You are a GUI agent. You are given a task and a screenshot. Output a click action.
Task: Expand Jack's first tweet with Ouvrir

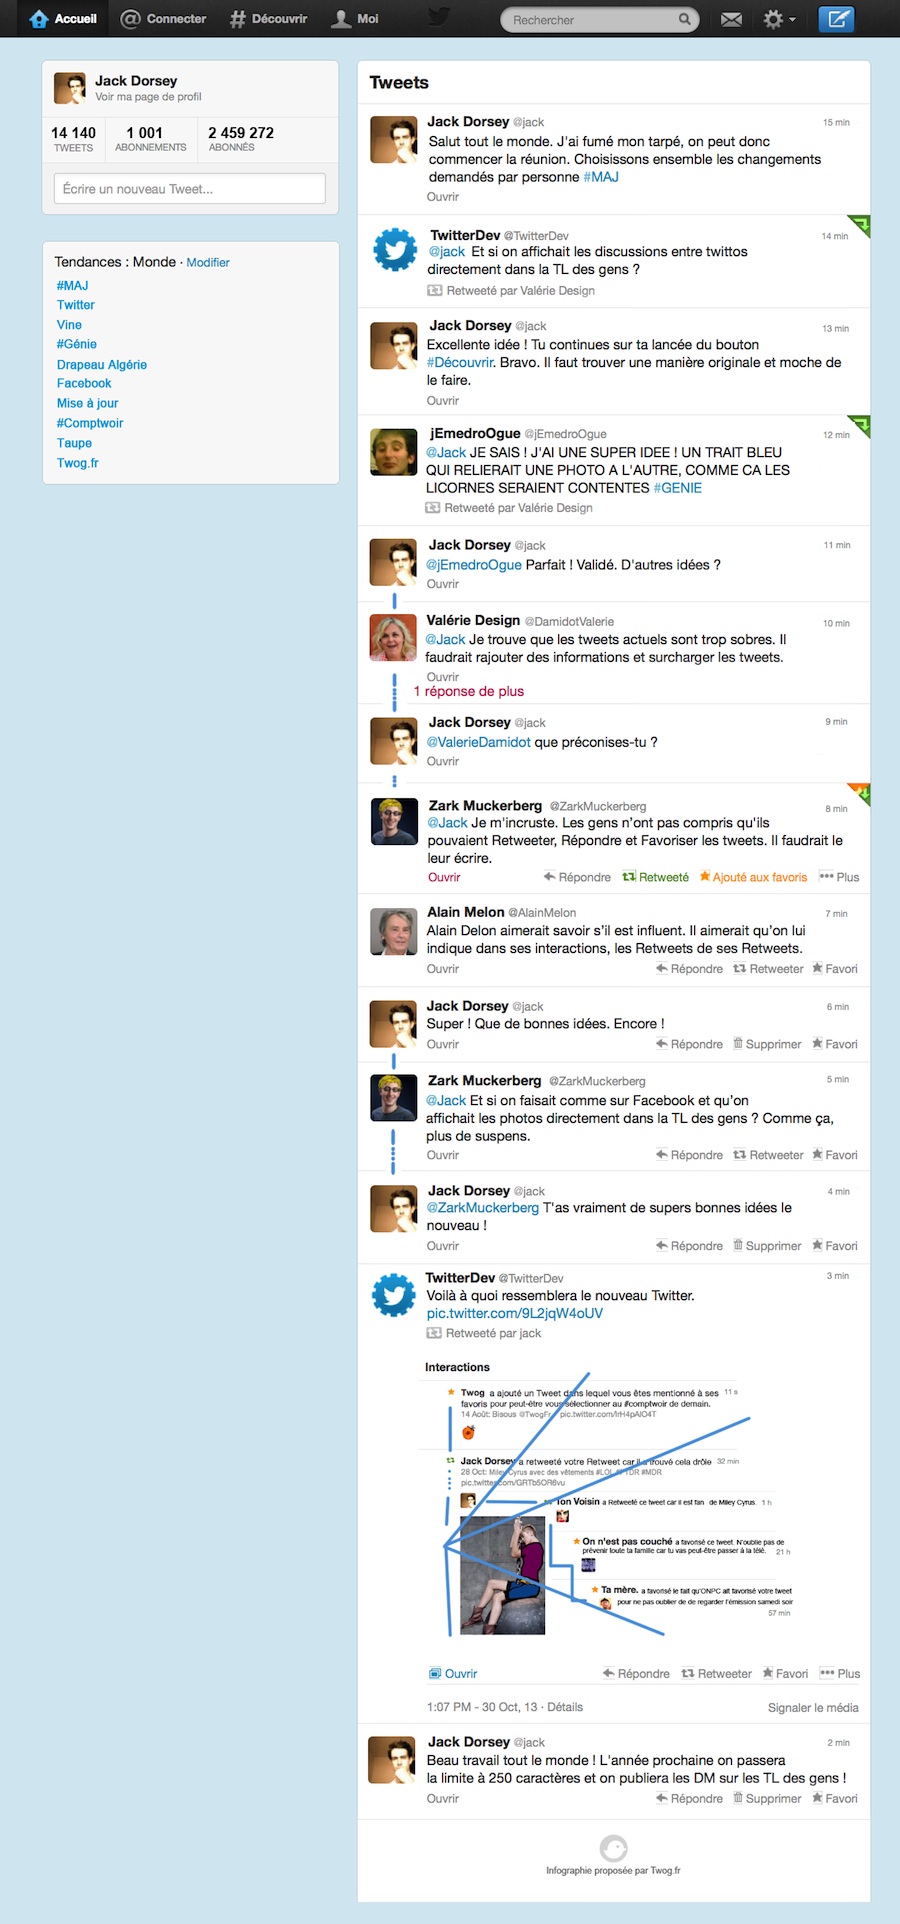443,197
